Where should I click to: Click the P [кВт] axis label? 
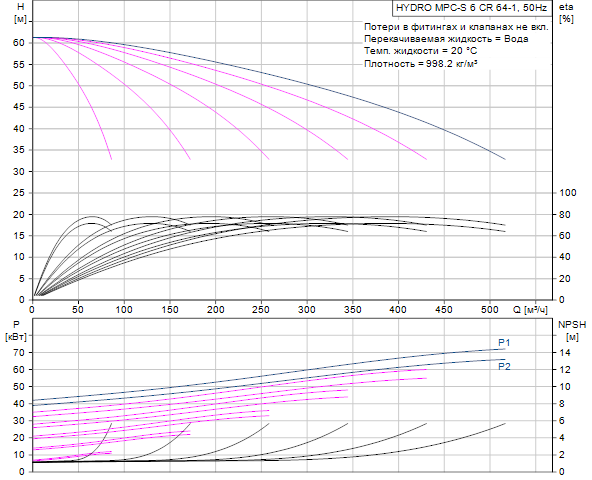coord(16,330)
